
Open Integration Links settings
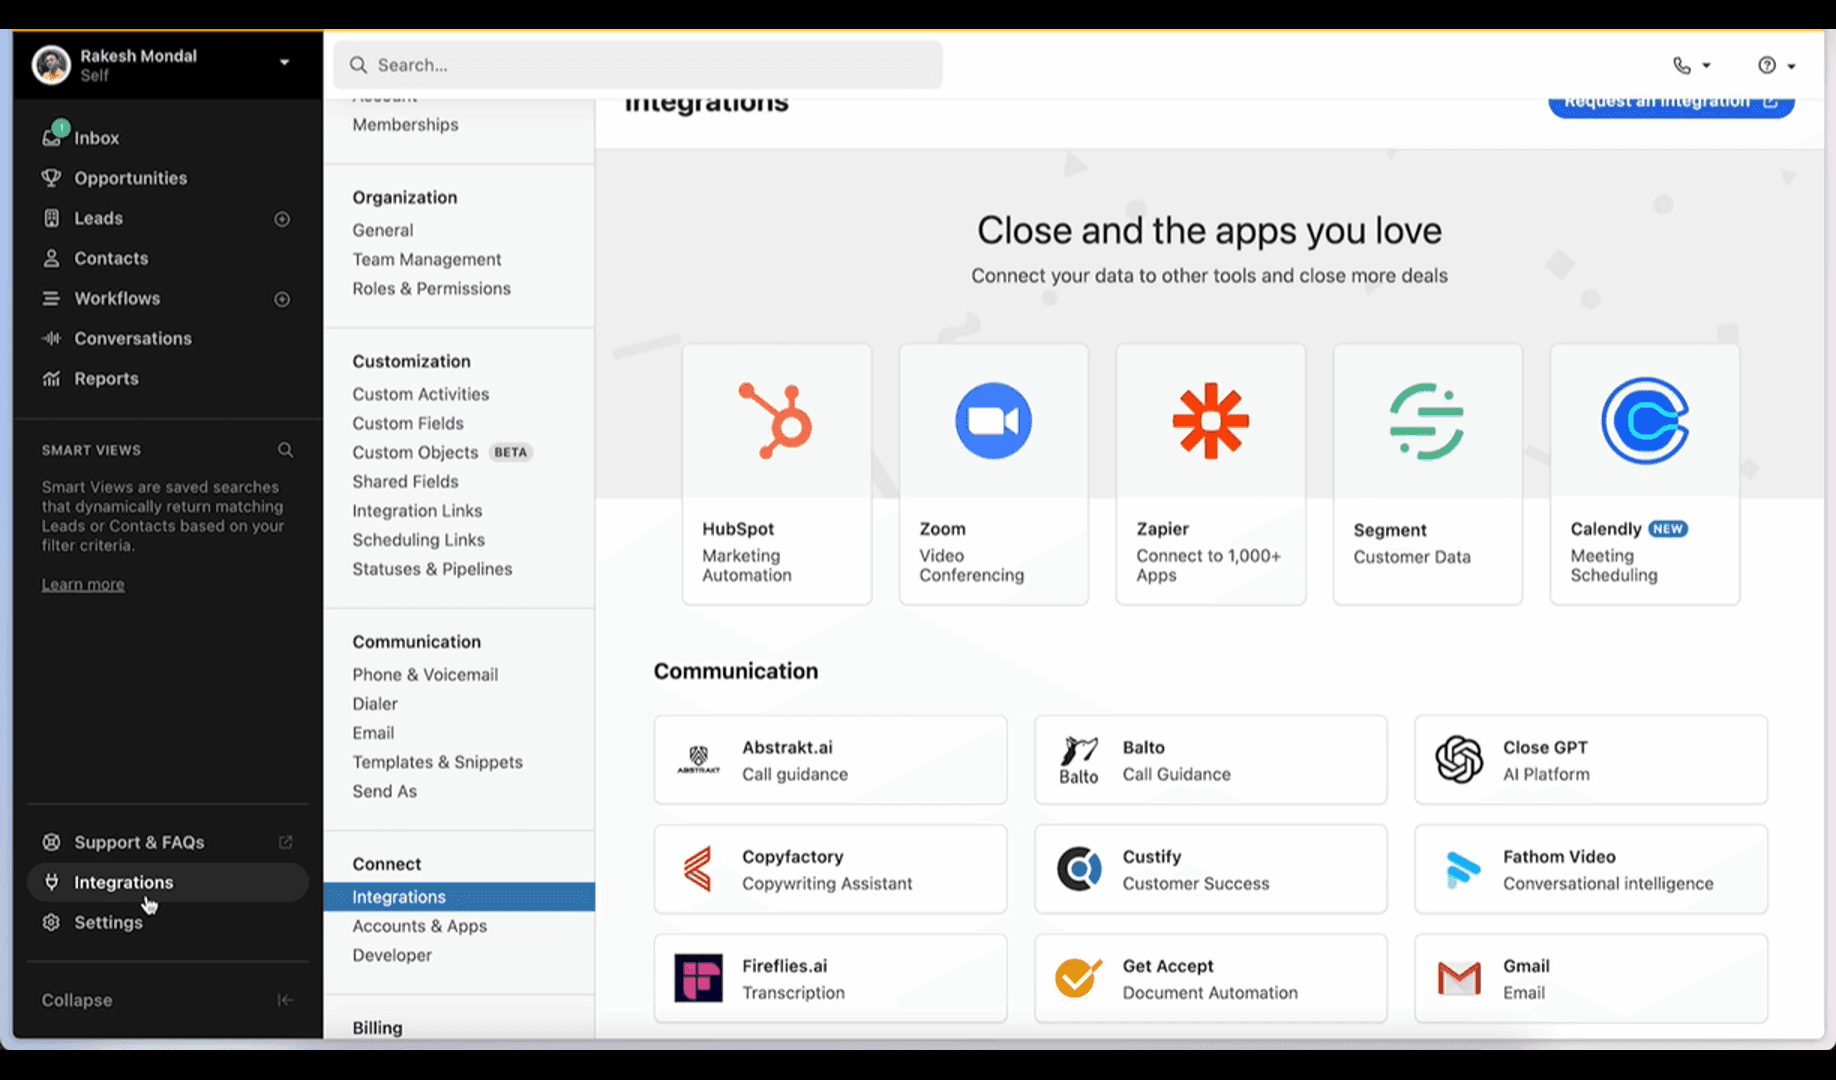417,510
